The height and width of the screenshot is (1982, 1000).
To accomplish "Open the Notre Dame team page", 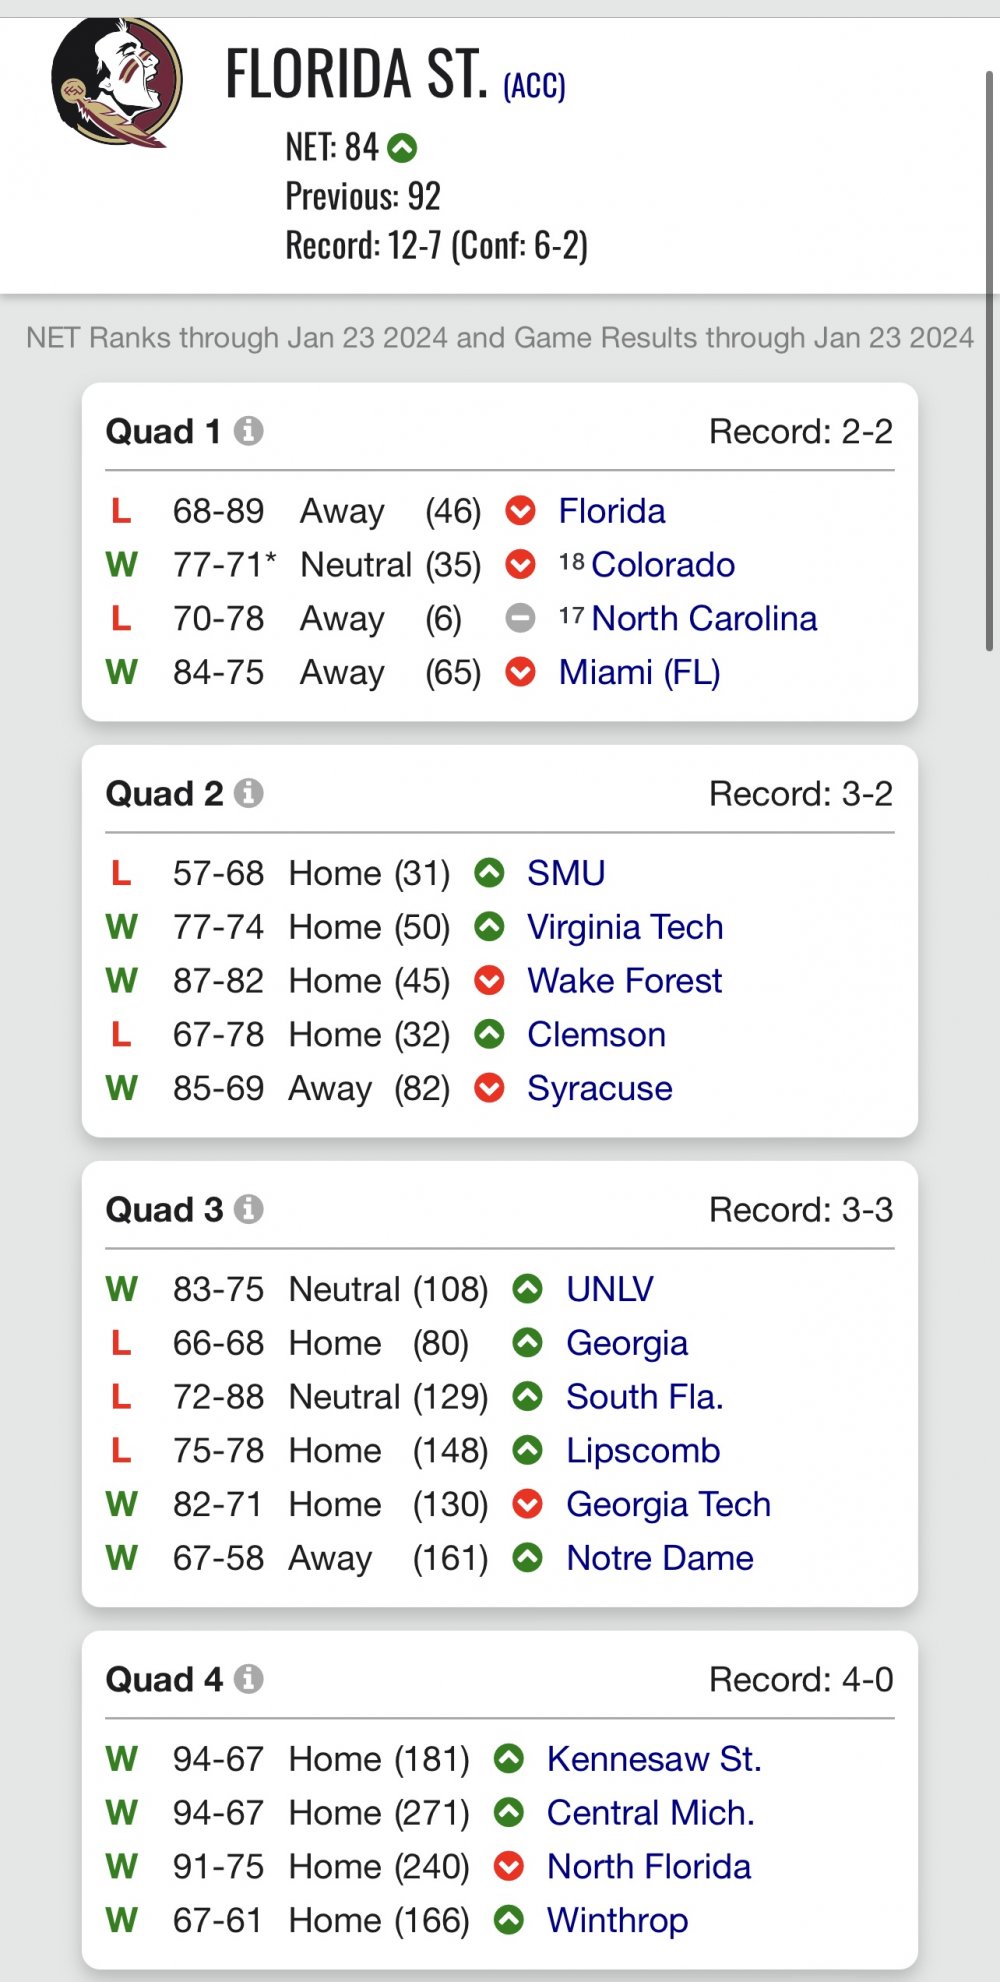I will (x=660, y=1559).
